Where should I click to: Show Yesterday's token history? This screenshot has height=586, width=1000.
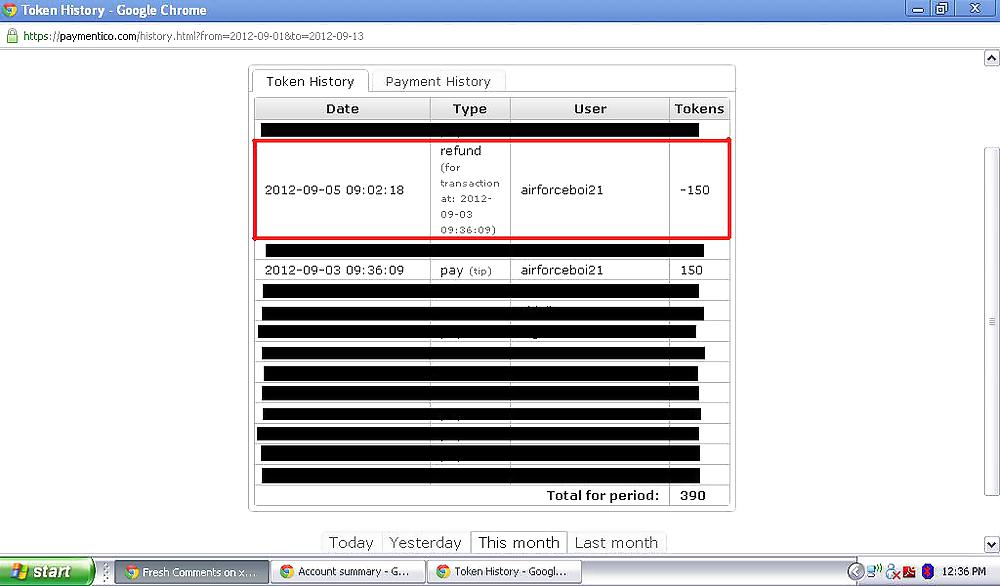[425, 542]
